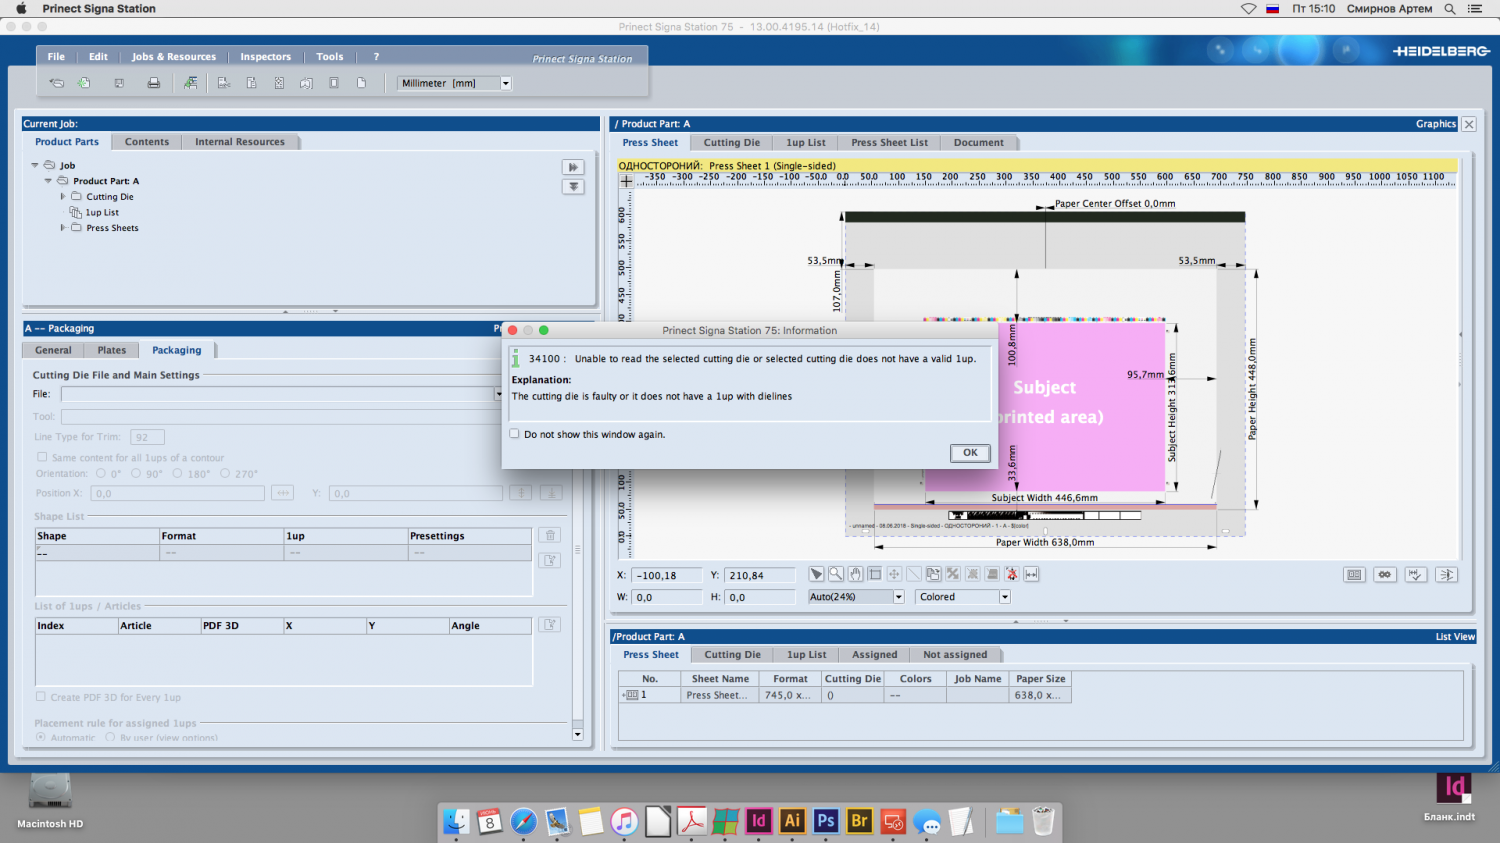The image size is (1500, 843).
Task: Open the Jobs & Resources menu
Action: click(x=174, y=57)
